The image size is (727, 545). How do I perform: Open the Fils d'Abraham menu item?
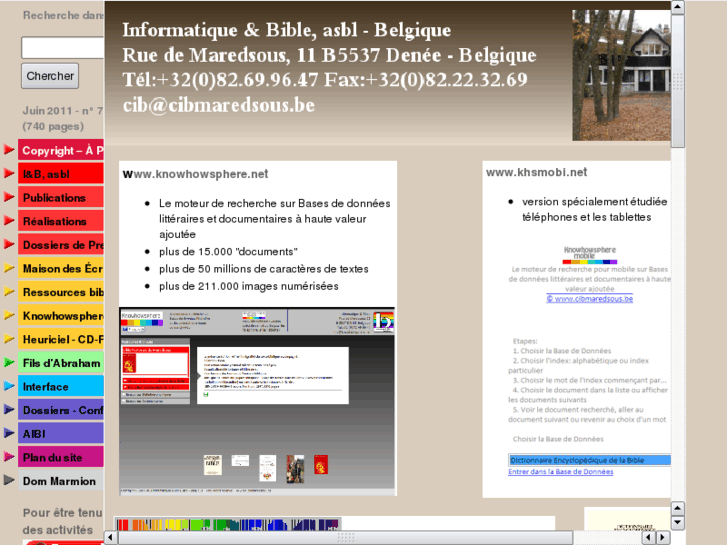(61, 363)
